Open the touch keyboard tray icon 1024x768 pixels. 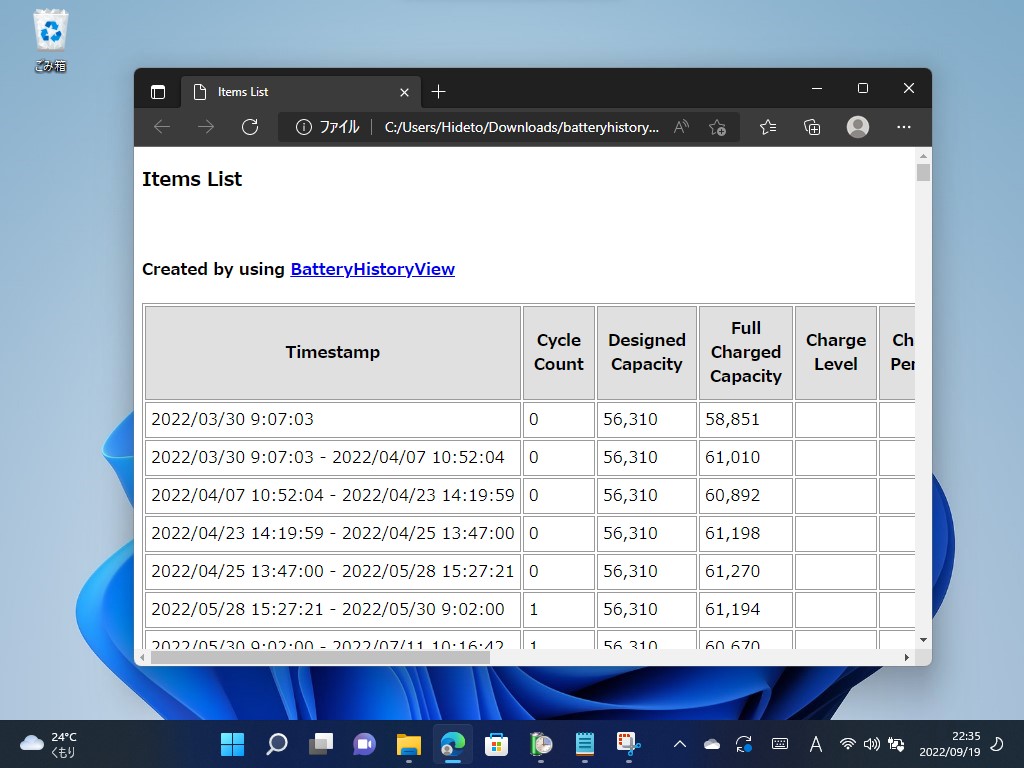(780, 744)
